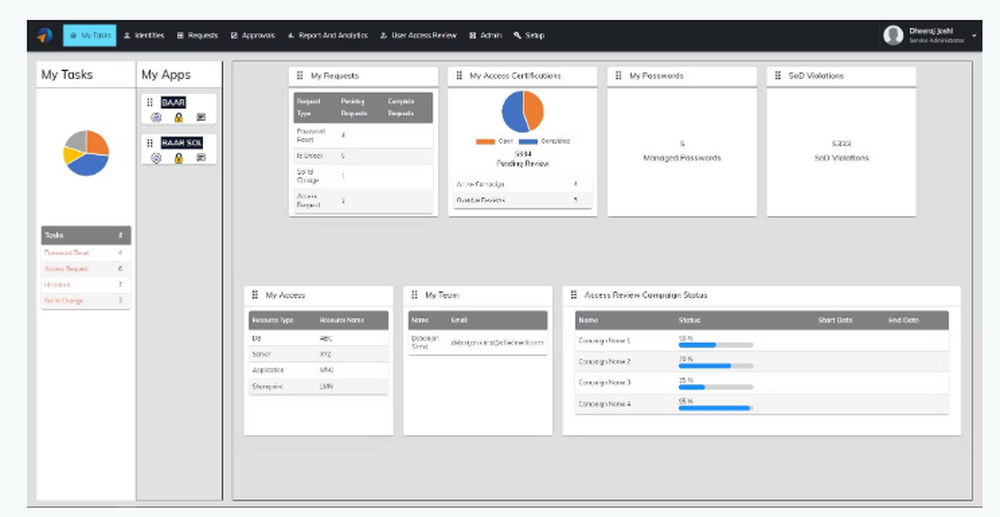Click the message icon under the BAAR app
The height and width of the screenshot is (517, 1000).
201,117
